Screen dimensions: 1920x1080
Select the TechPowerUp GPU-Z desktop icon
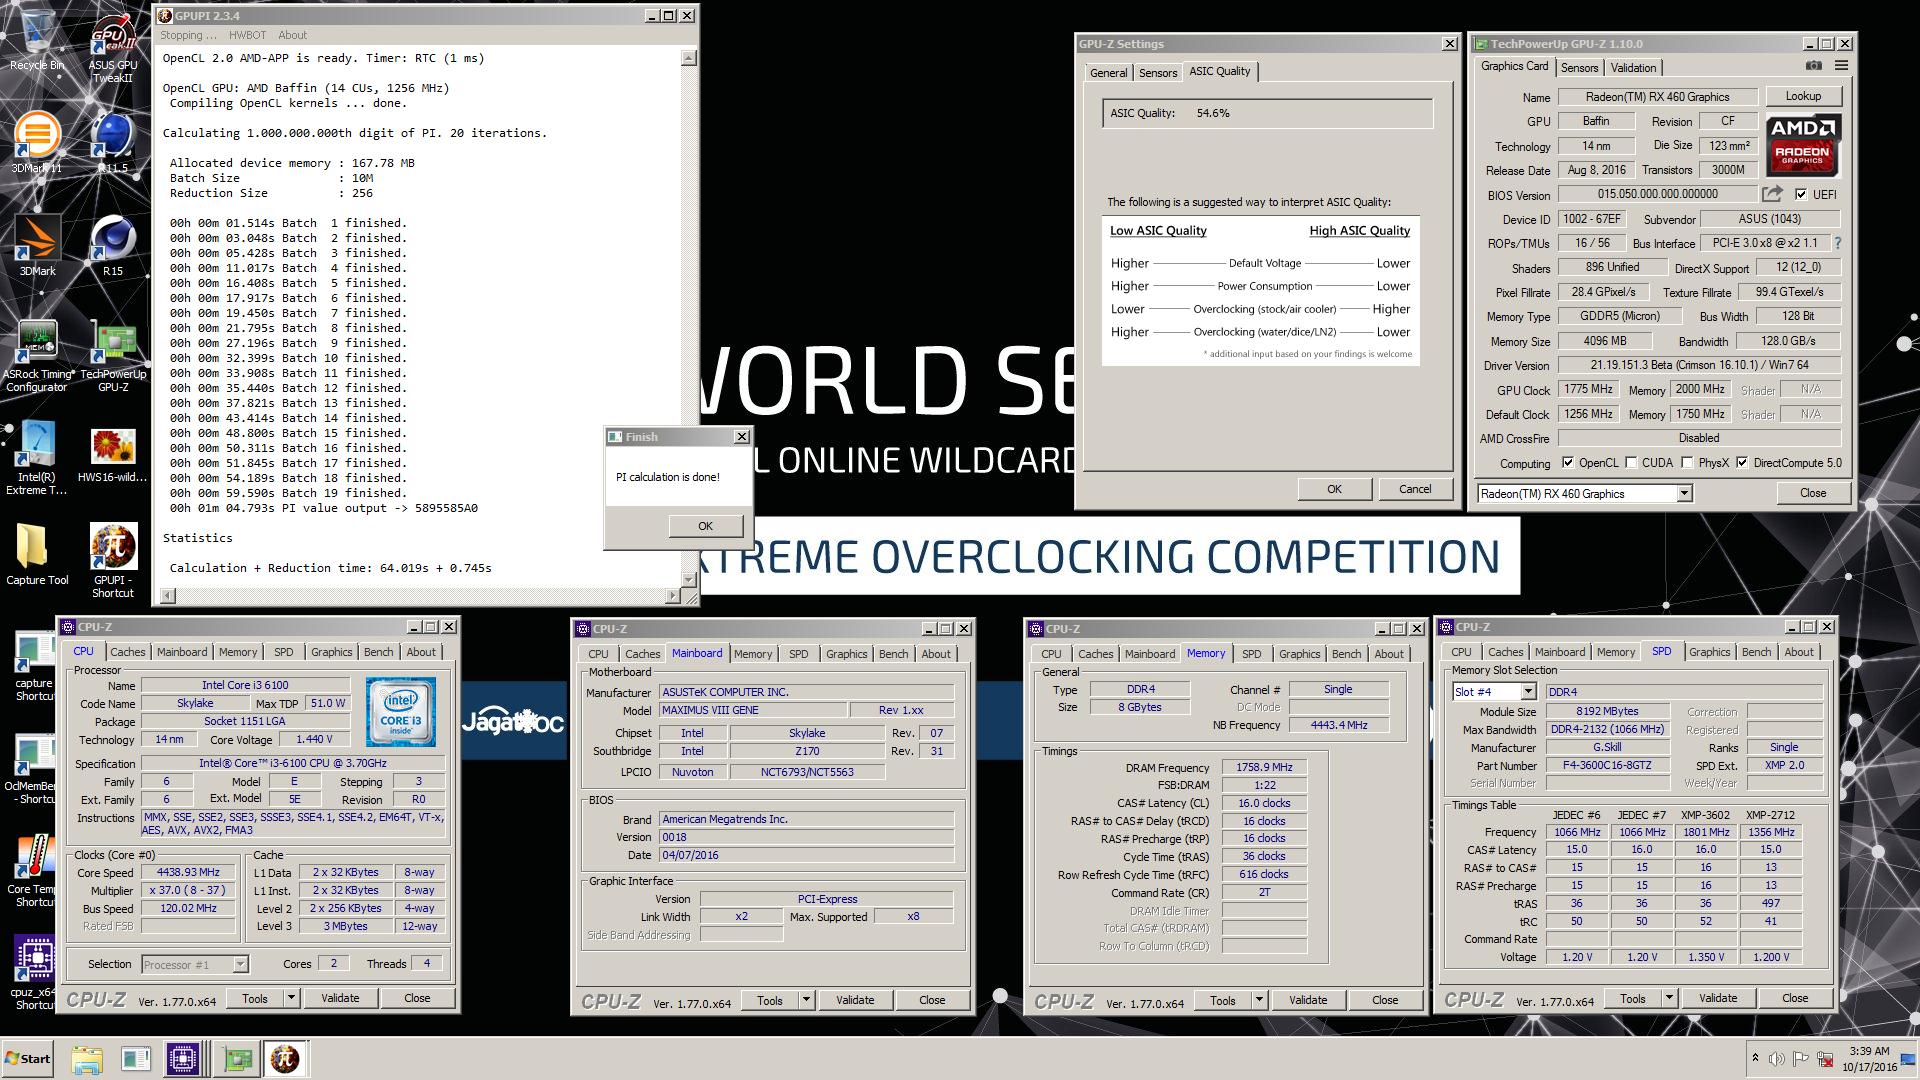click(113, 356)
